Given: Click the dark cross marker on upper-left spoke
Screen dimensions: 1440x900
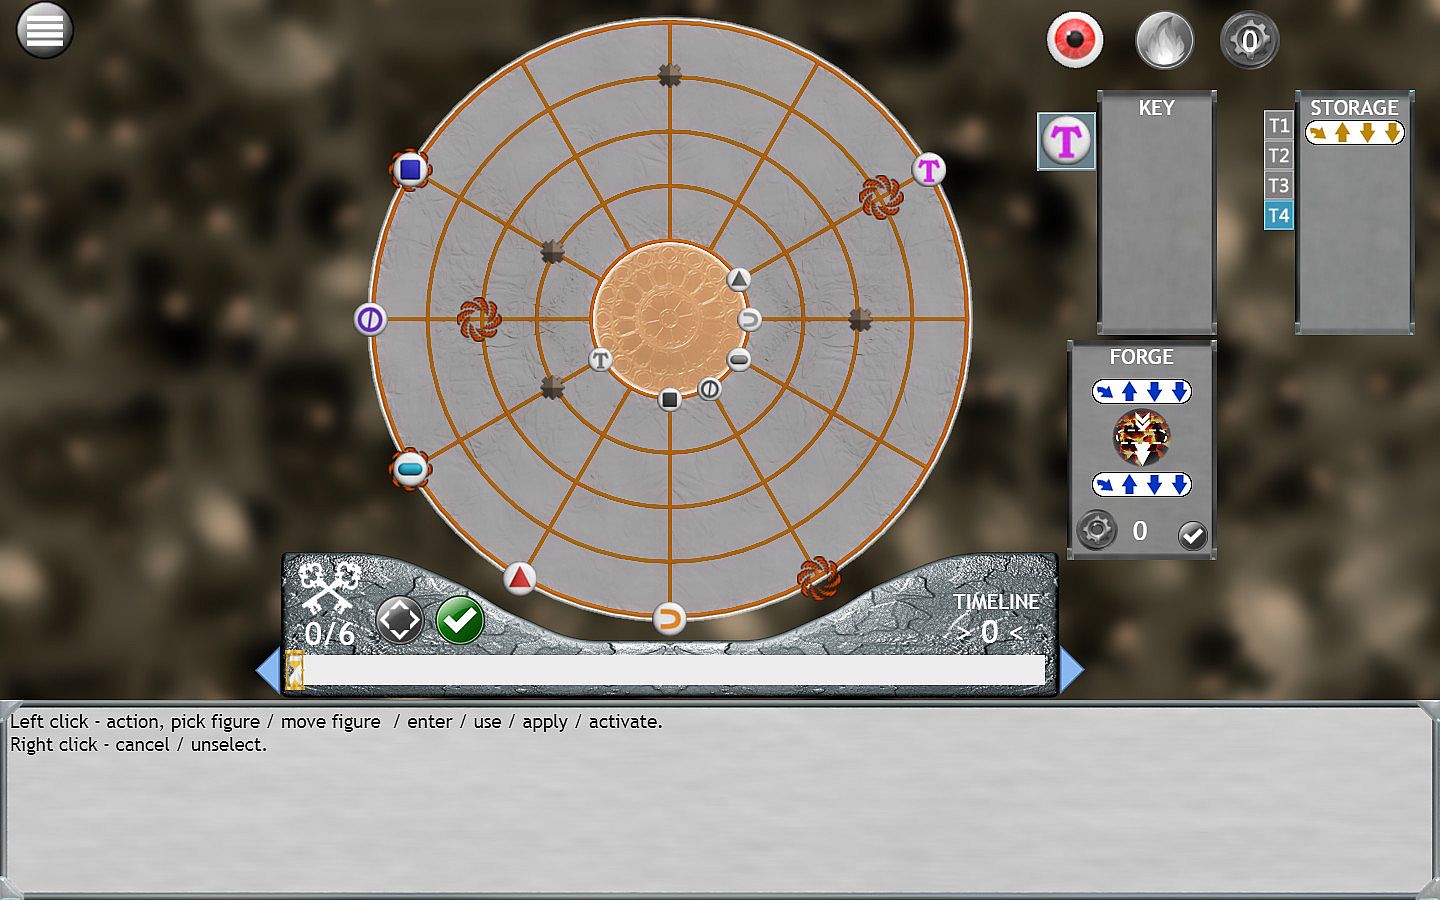Looking at the screenshot, I should pos(552,251).
